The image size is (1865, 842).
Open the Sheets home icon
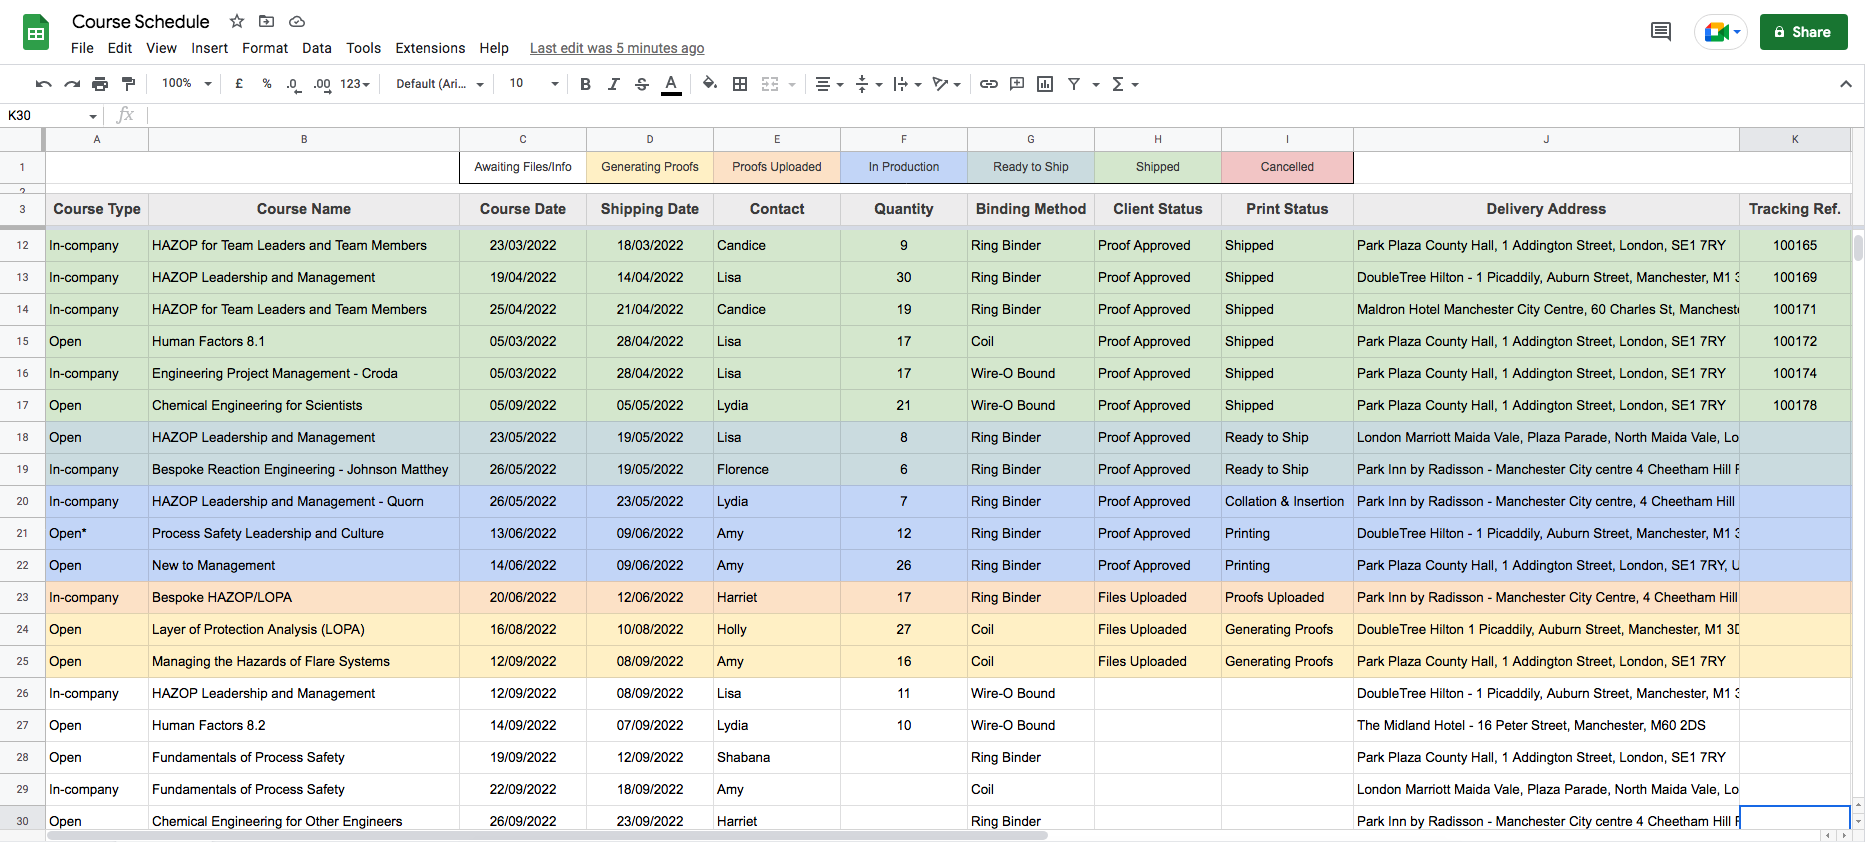[x=37, y=33]
